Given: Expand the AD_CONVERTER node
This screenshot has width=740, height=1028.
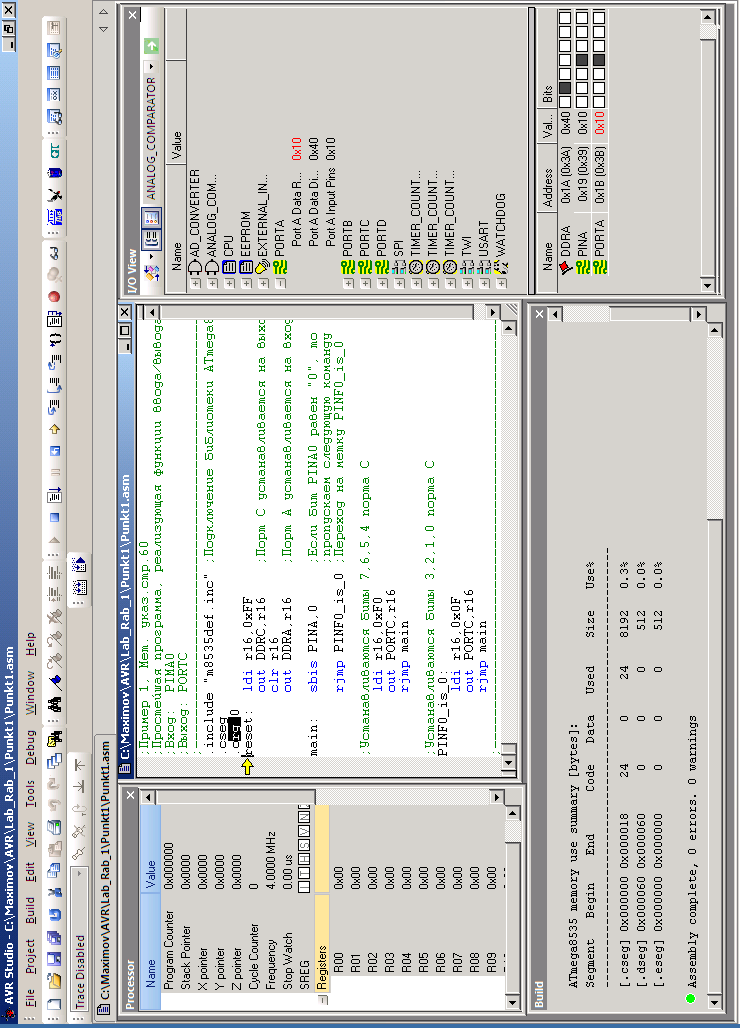Looking at the screenshot, I should (x=195, y=283).
